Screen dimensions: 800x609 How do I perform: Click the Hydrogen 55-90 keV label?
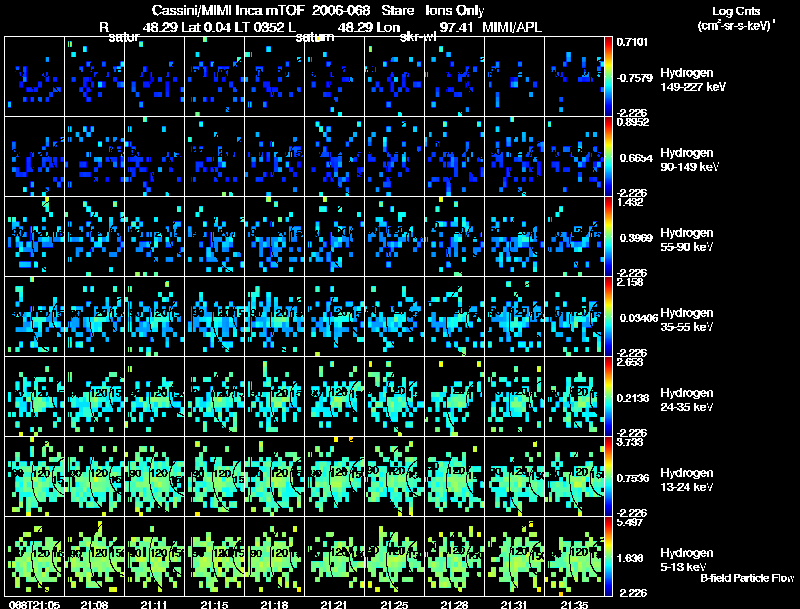coord(686,240)
